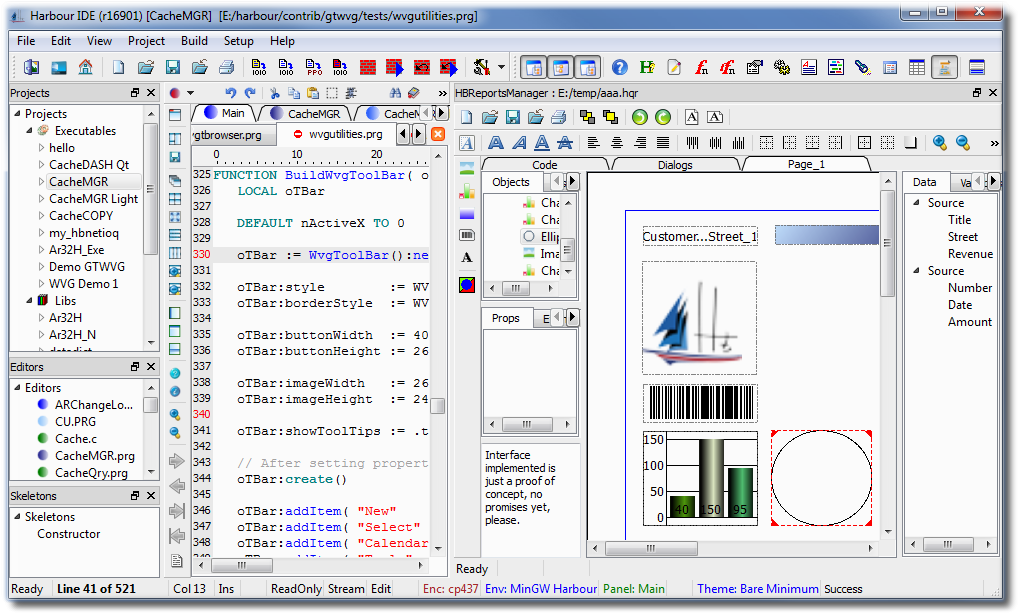Viewport: 1023px width, 616px height.
Task: Click the undo arrow in editor toolbar
Action: [x=231, y=93]
